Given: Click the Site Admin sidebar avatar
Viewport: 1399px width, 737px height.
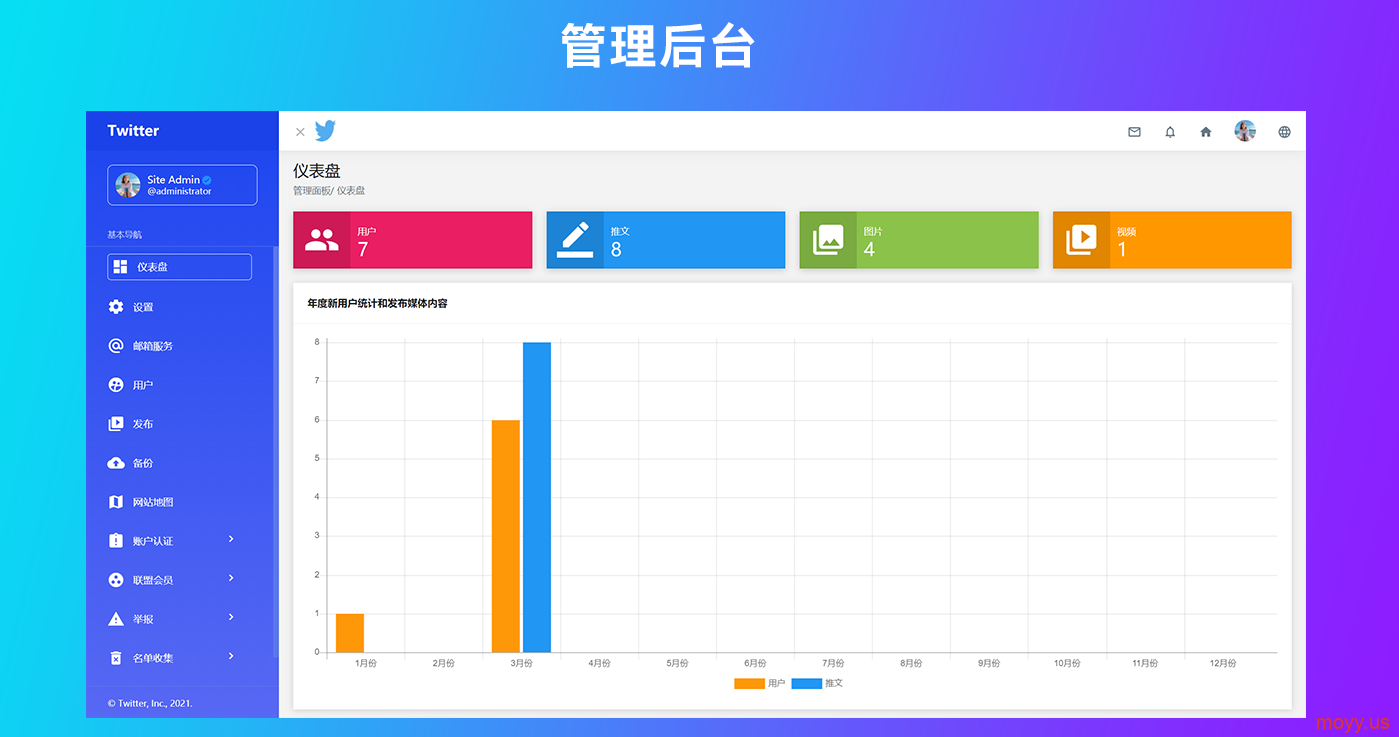Looking at the screenshot, I should (x=128, y=185).
